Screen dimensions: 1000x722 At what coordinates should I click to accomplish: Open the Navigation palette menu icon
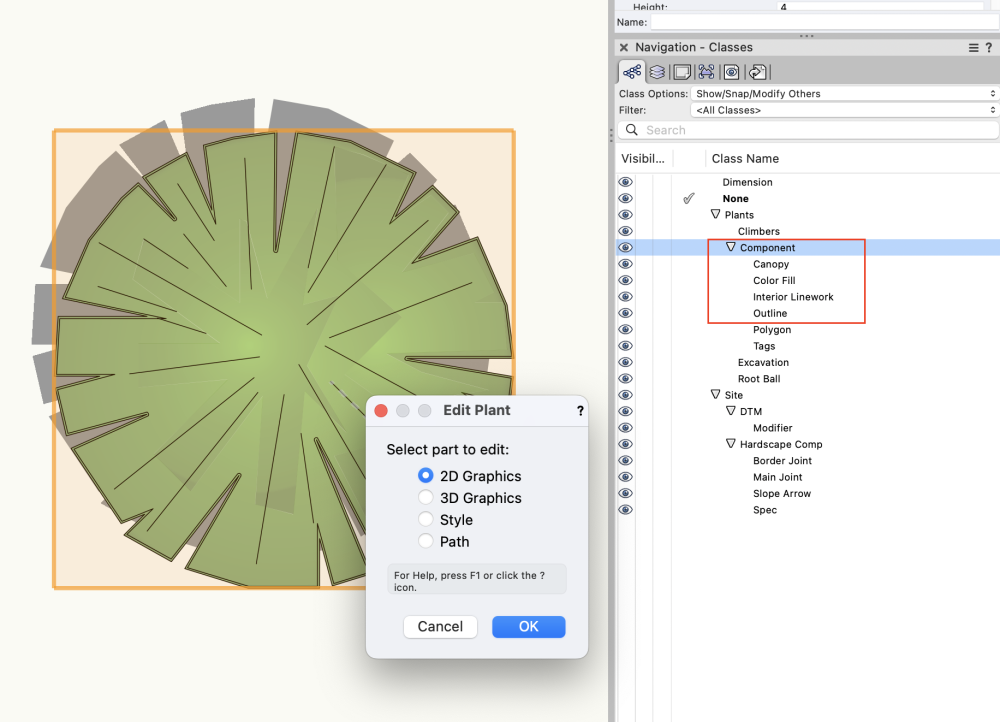point(972,47)
